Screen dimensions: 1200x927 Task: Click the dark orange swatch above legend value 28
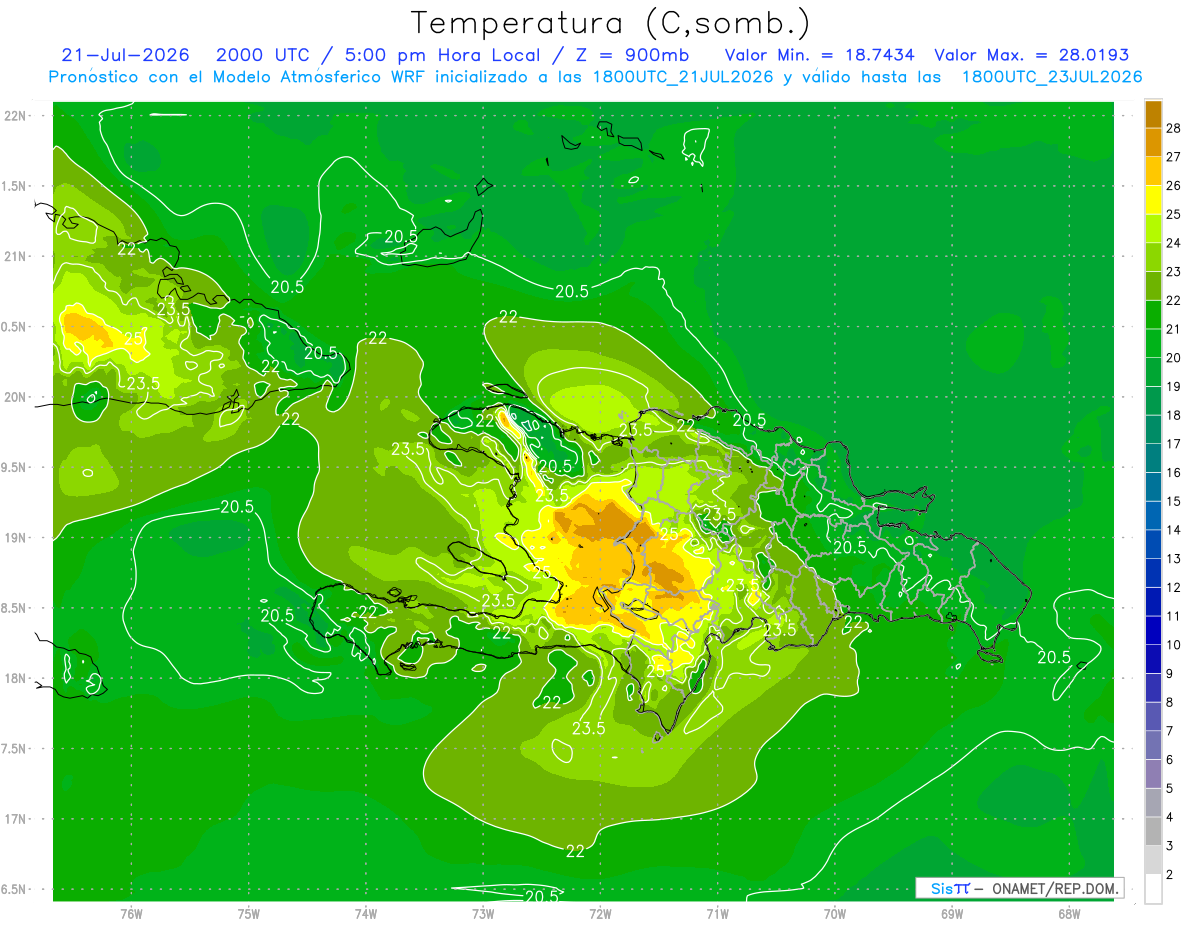pyautogui.click(x=1153, y=113)
